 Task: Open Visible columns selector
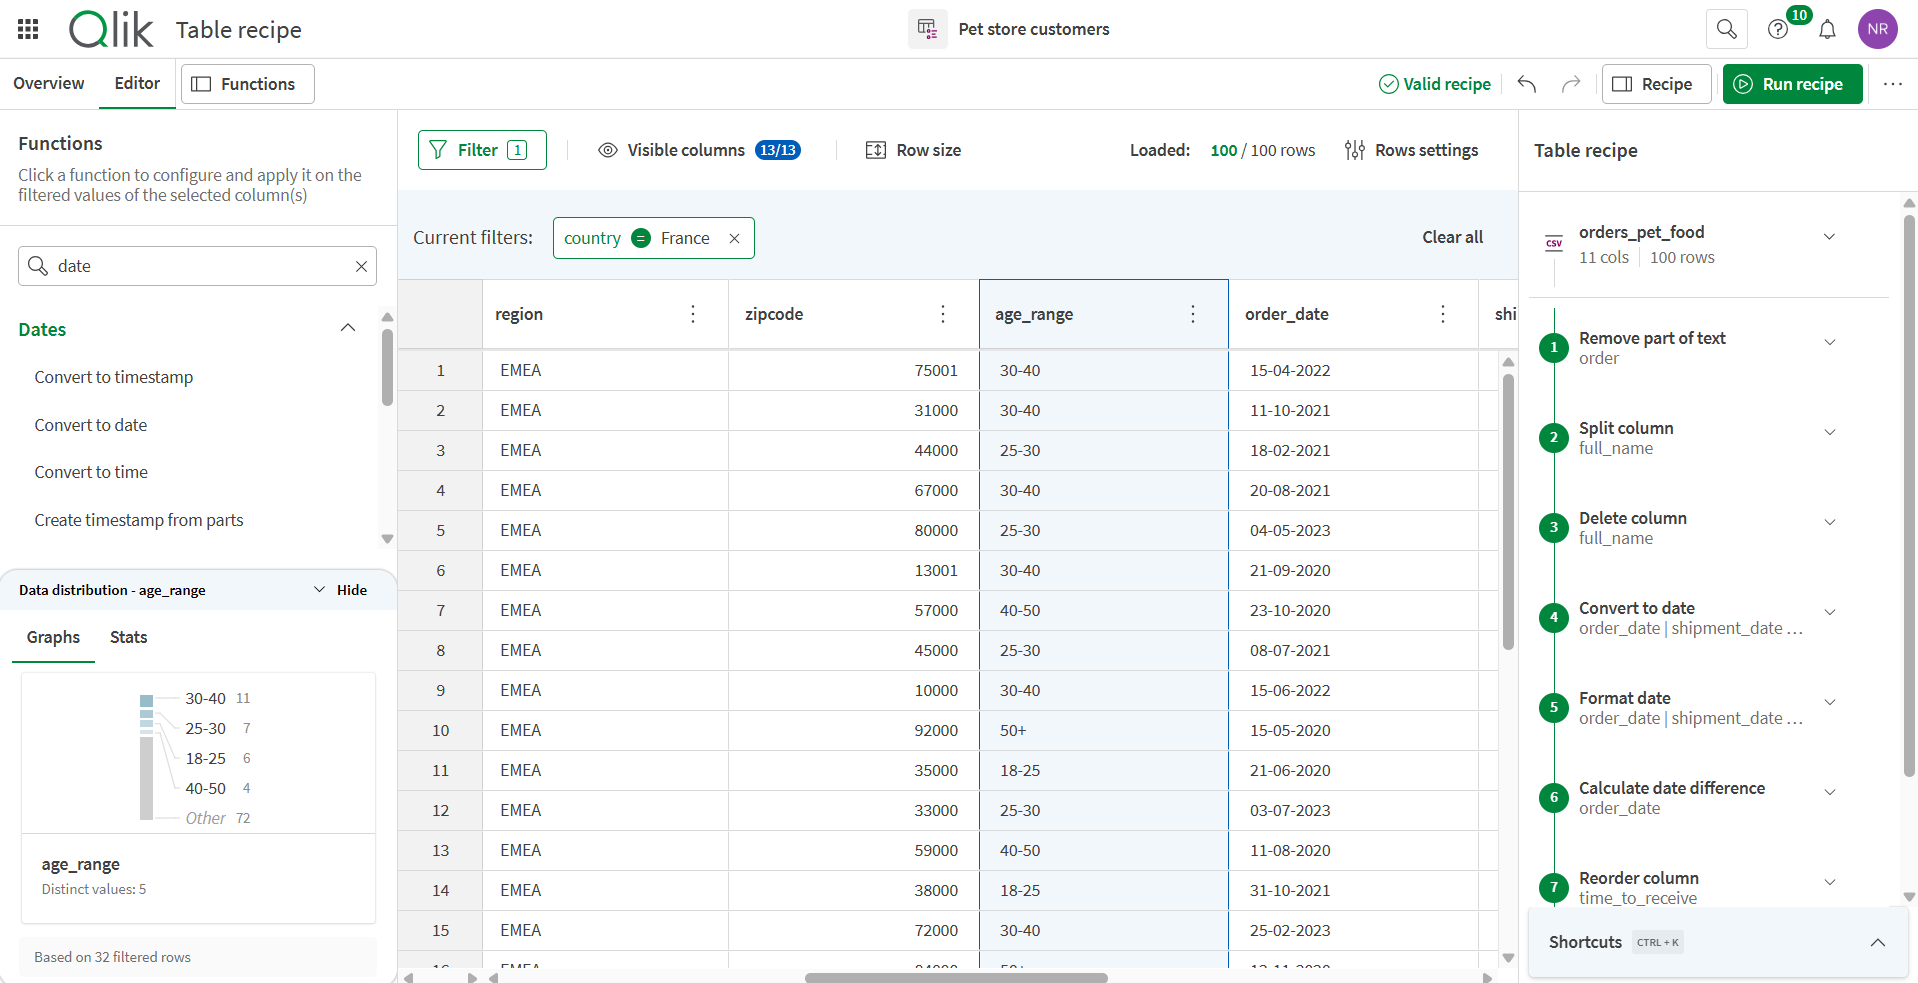pyautogui.click(x=699, y=150)
